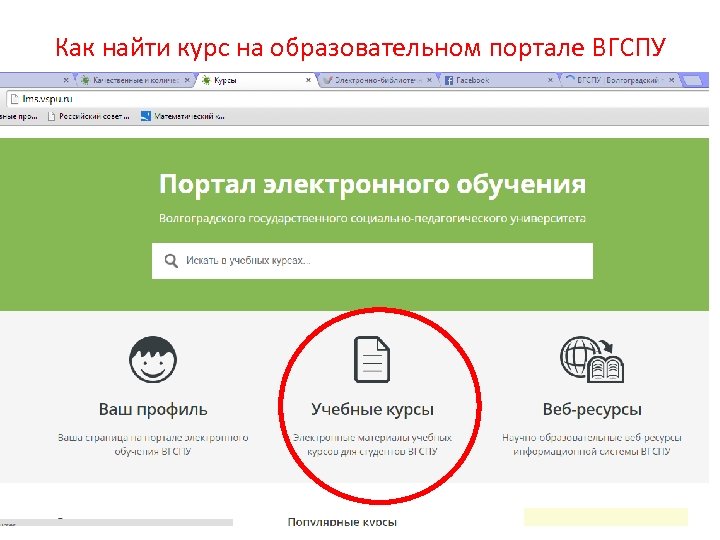Open the Российский совет bookmark
The image size is (720, 540).
[x=89, y=117]
